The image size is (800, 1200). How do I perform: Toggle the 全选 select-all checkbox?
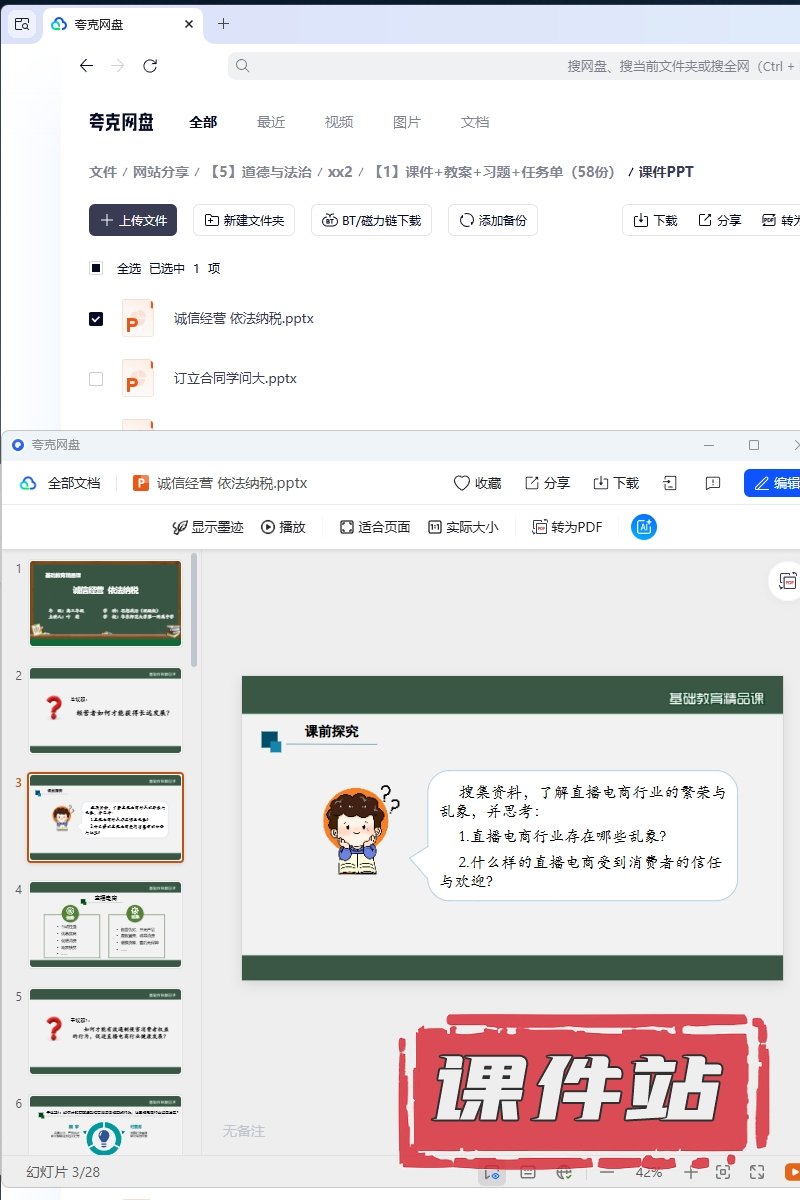[96, 268]
